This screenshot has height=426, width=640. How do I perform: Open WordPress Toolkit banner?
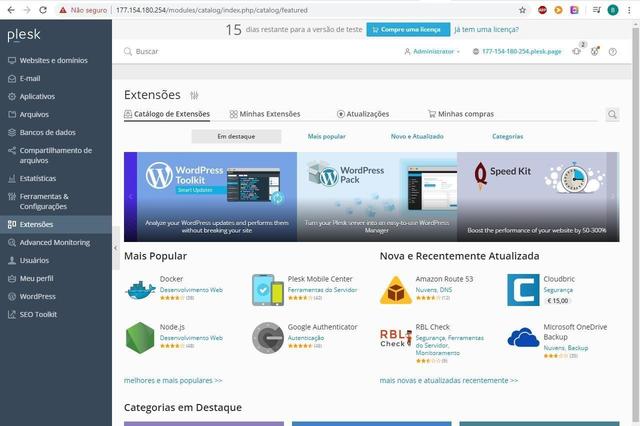(x=217, y=197)
